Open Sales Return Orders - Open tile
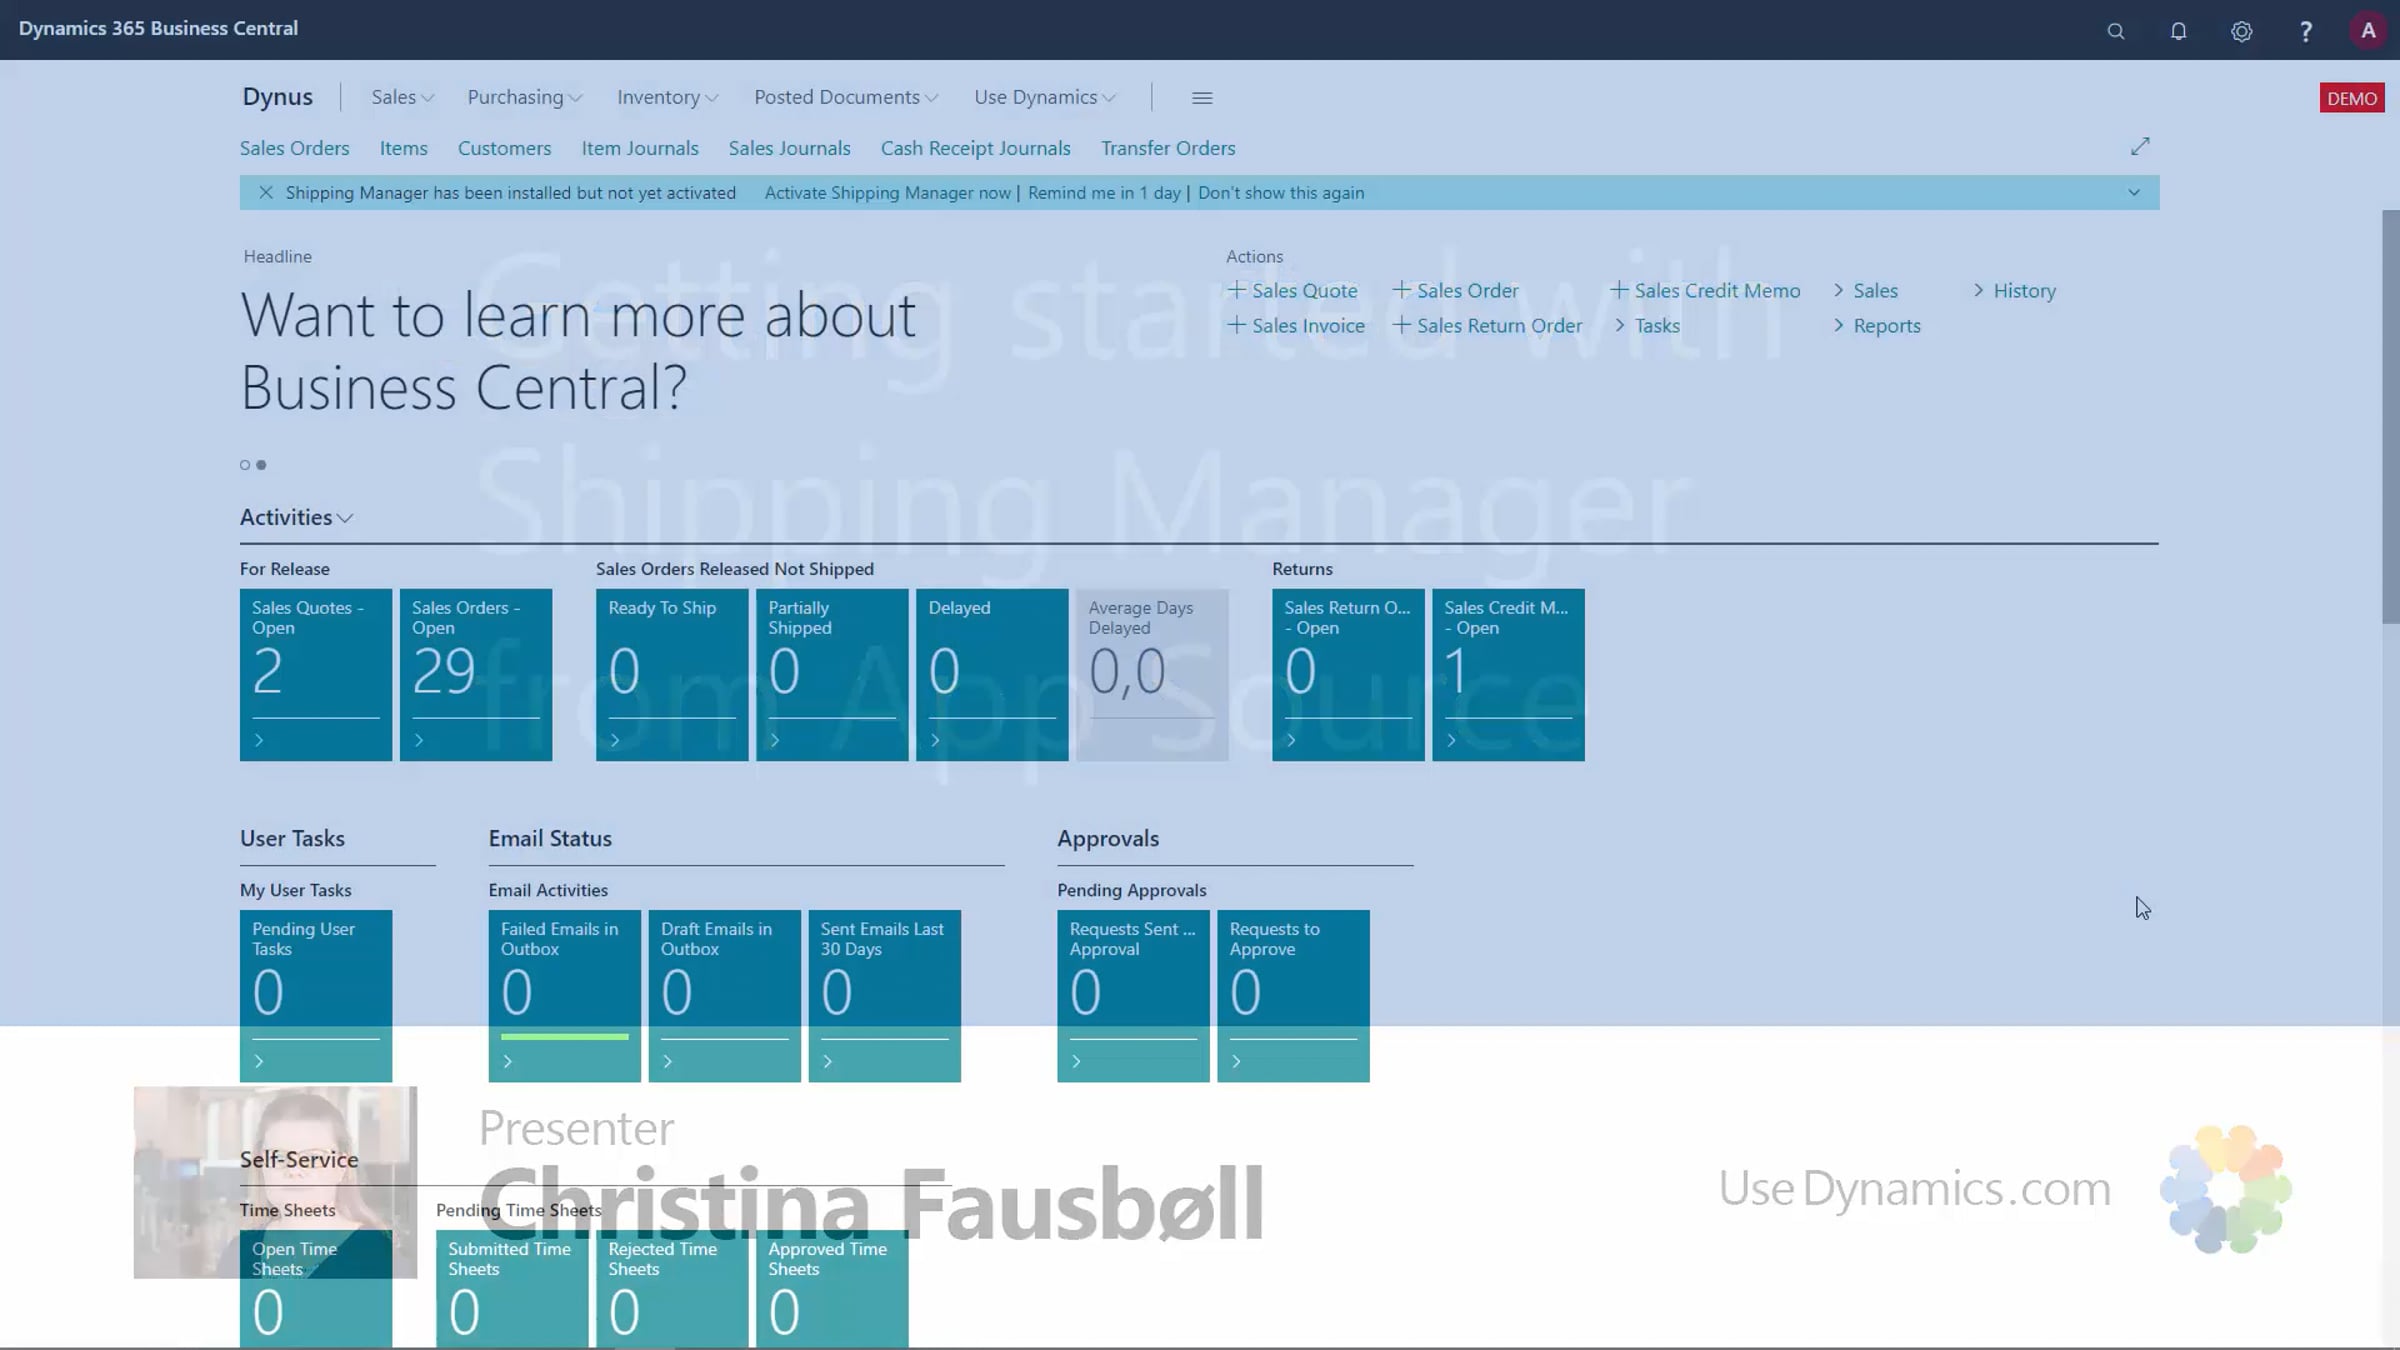2400x1350 pixels. [1348, 675]
